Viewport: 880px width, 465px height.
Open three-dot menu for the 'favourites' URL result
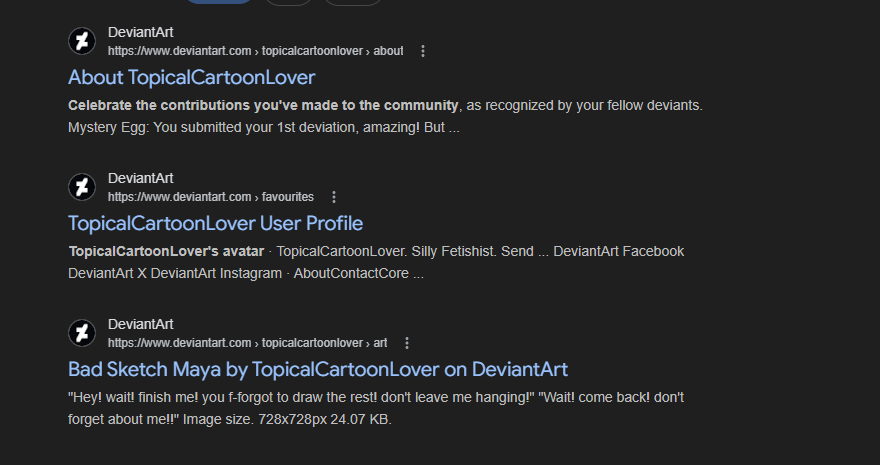(x=334, y=197)
